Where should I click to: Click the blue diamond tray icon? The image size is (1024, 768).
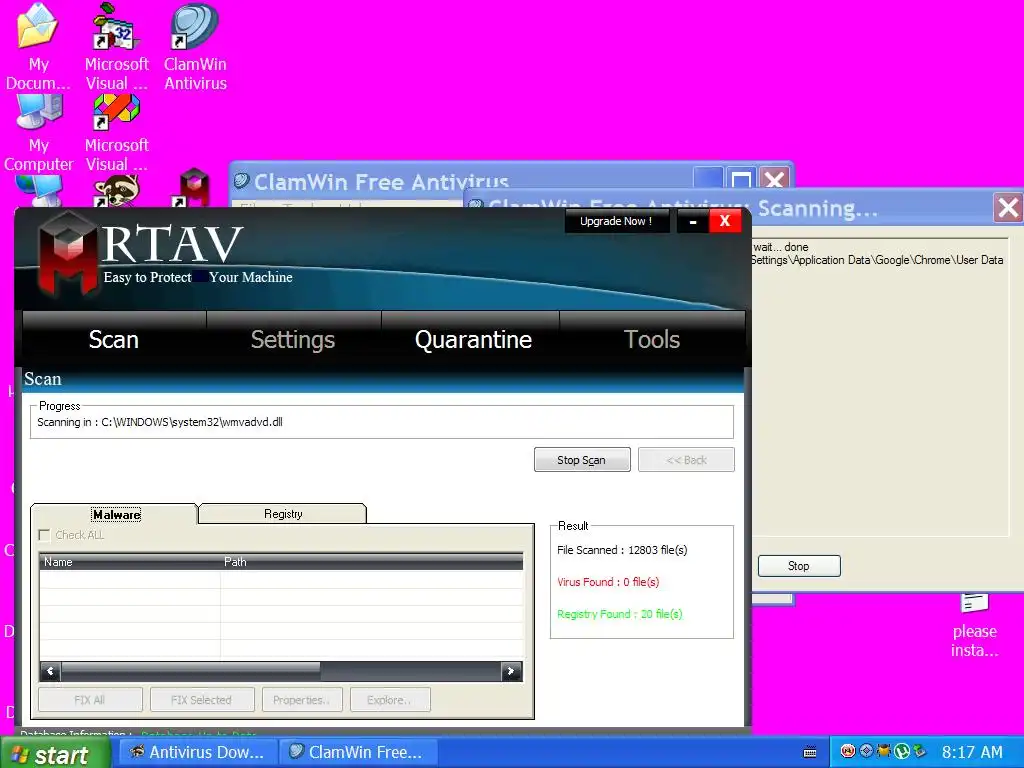point(866,751)
